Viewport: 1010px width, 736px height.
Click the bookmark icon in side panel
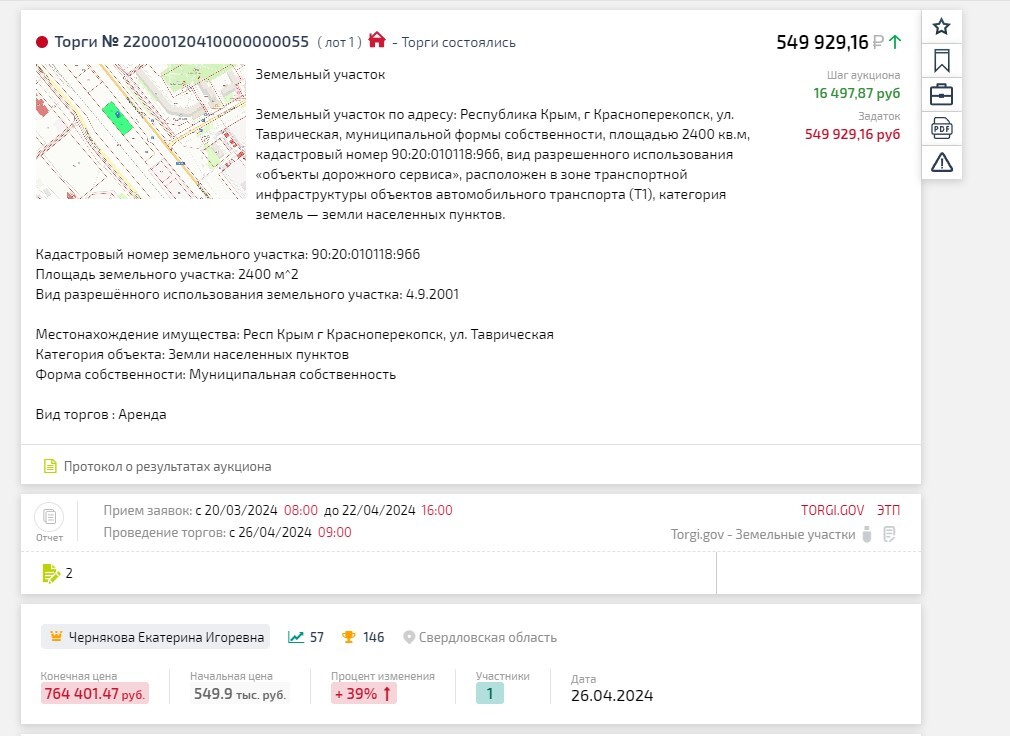[941, 61]
